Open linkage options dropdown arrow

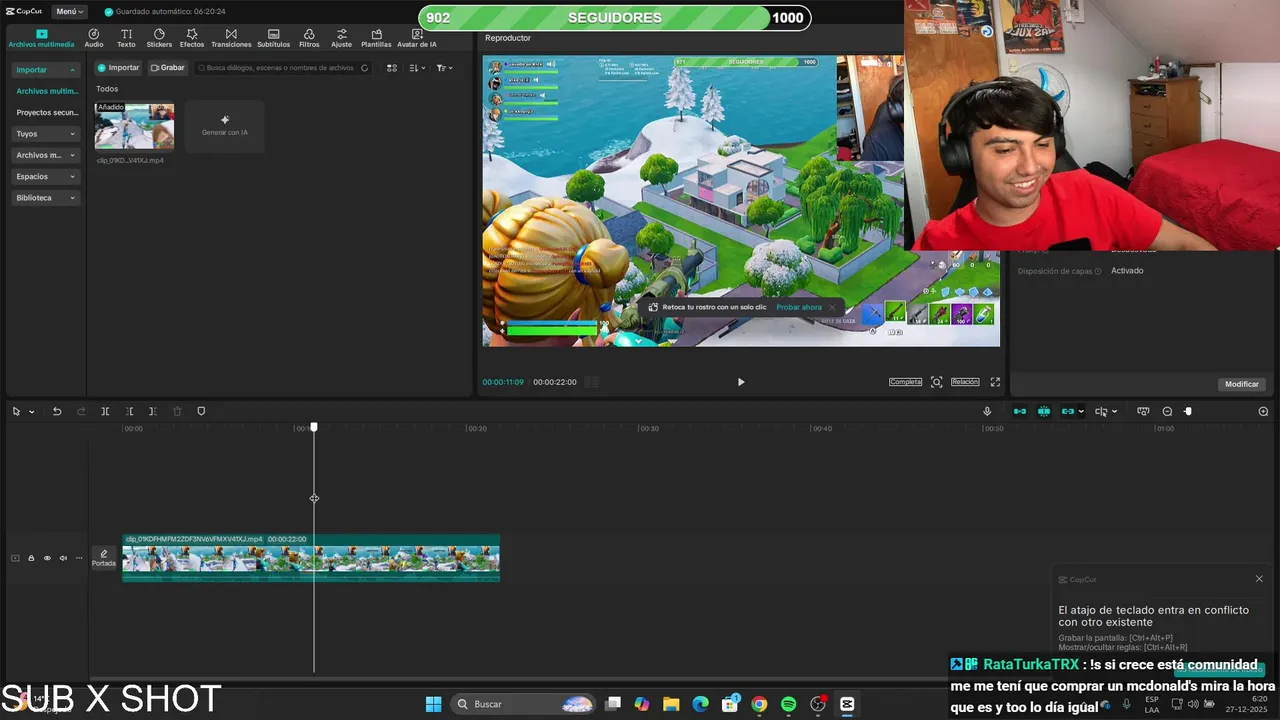click(1081, 412)
